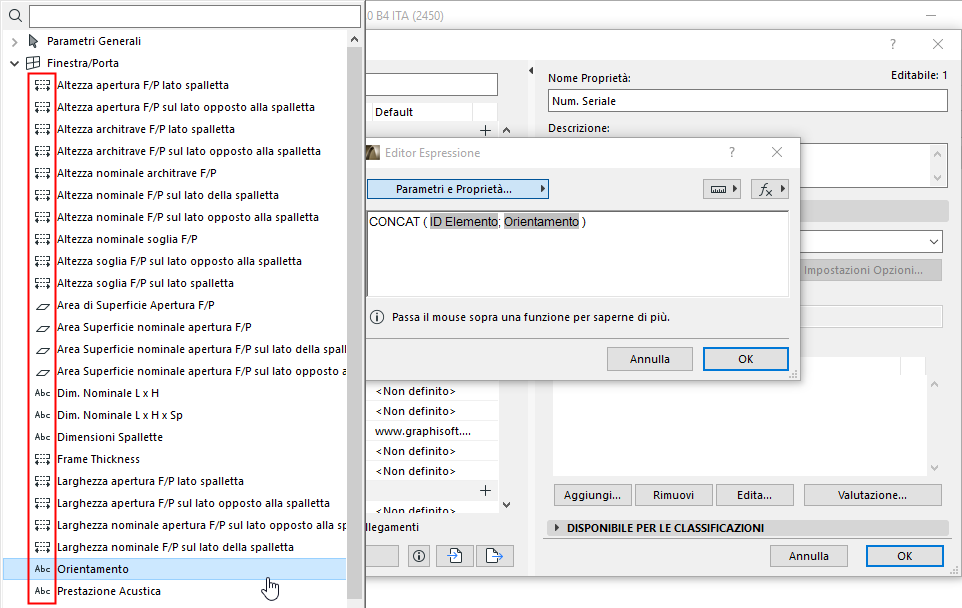Click OK in Property Manager dialog
Viewport: 962px width, 608px height.
(904, 556)
